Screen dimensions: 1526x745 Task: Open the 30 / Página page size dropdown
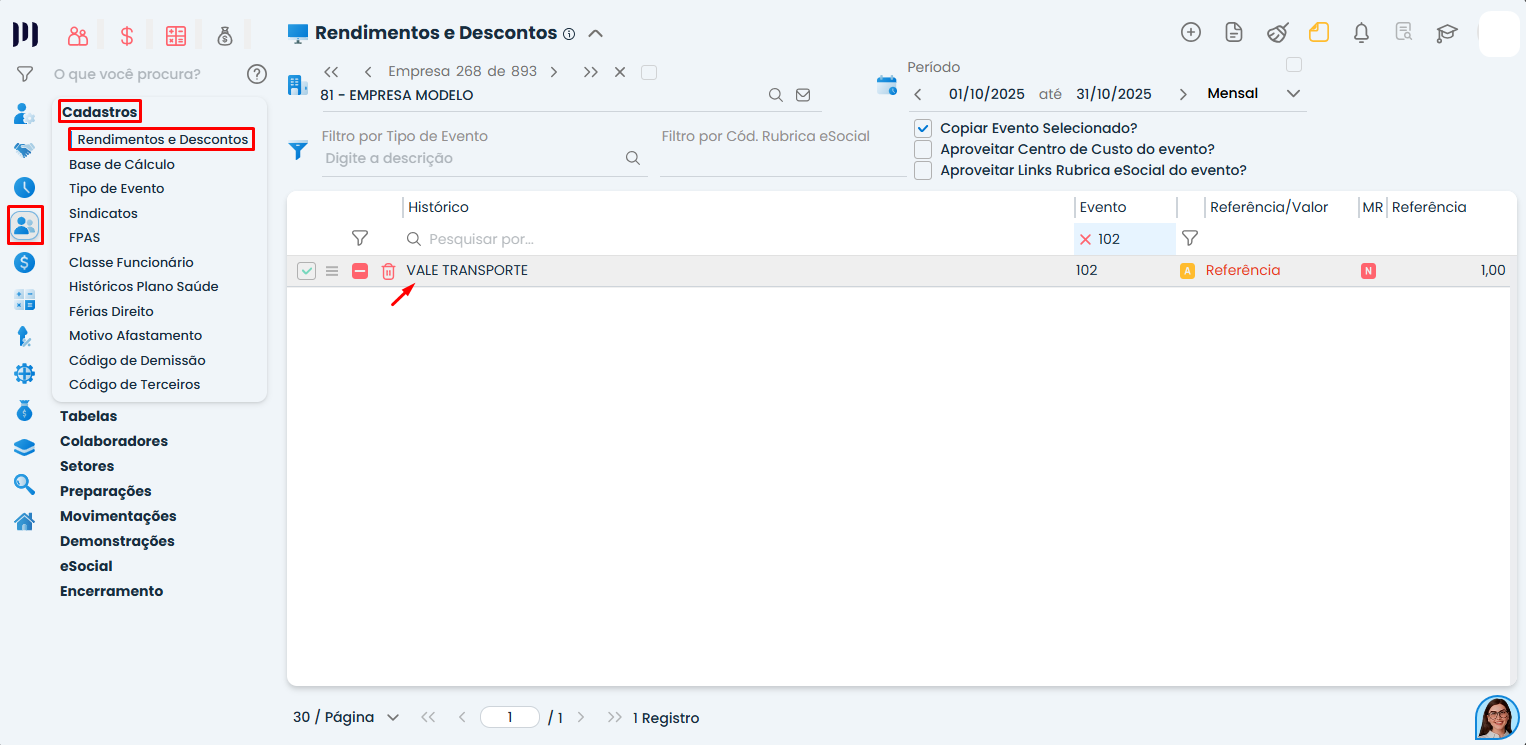pos(346,717)
